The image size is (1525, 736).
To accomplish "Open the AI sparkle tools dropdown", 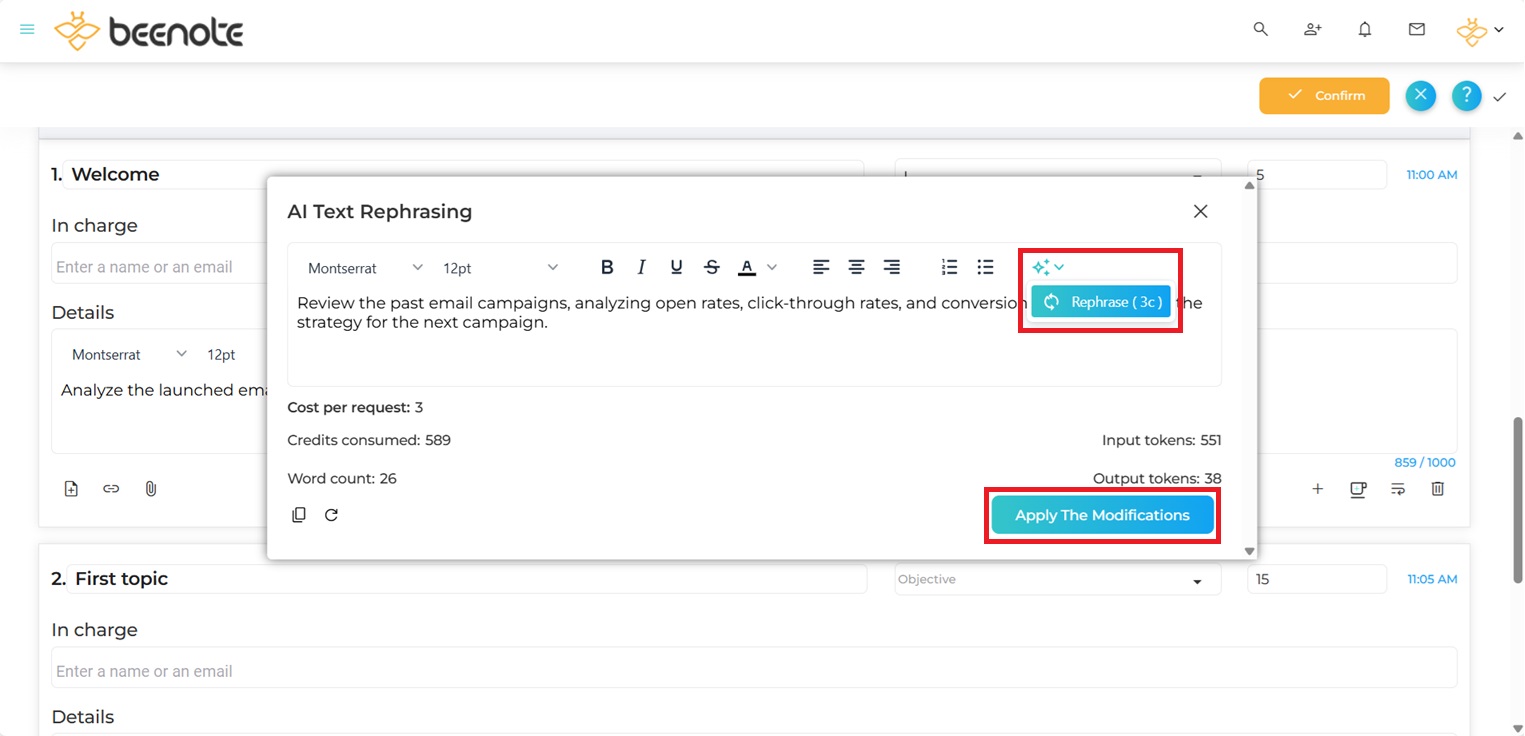I will (1048, 267).
